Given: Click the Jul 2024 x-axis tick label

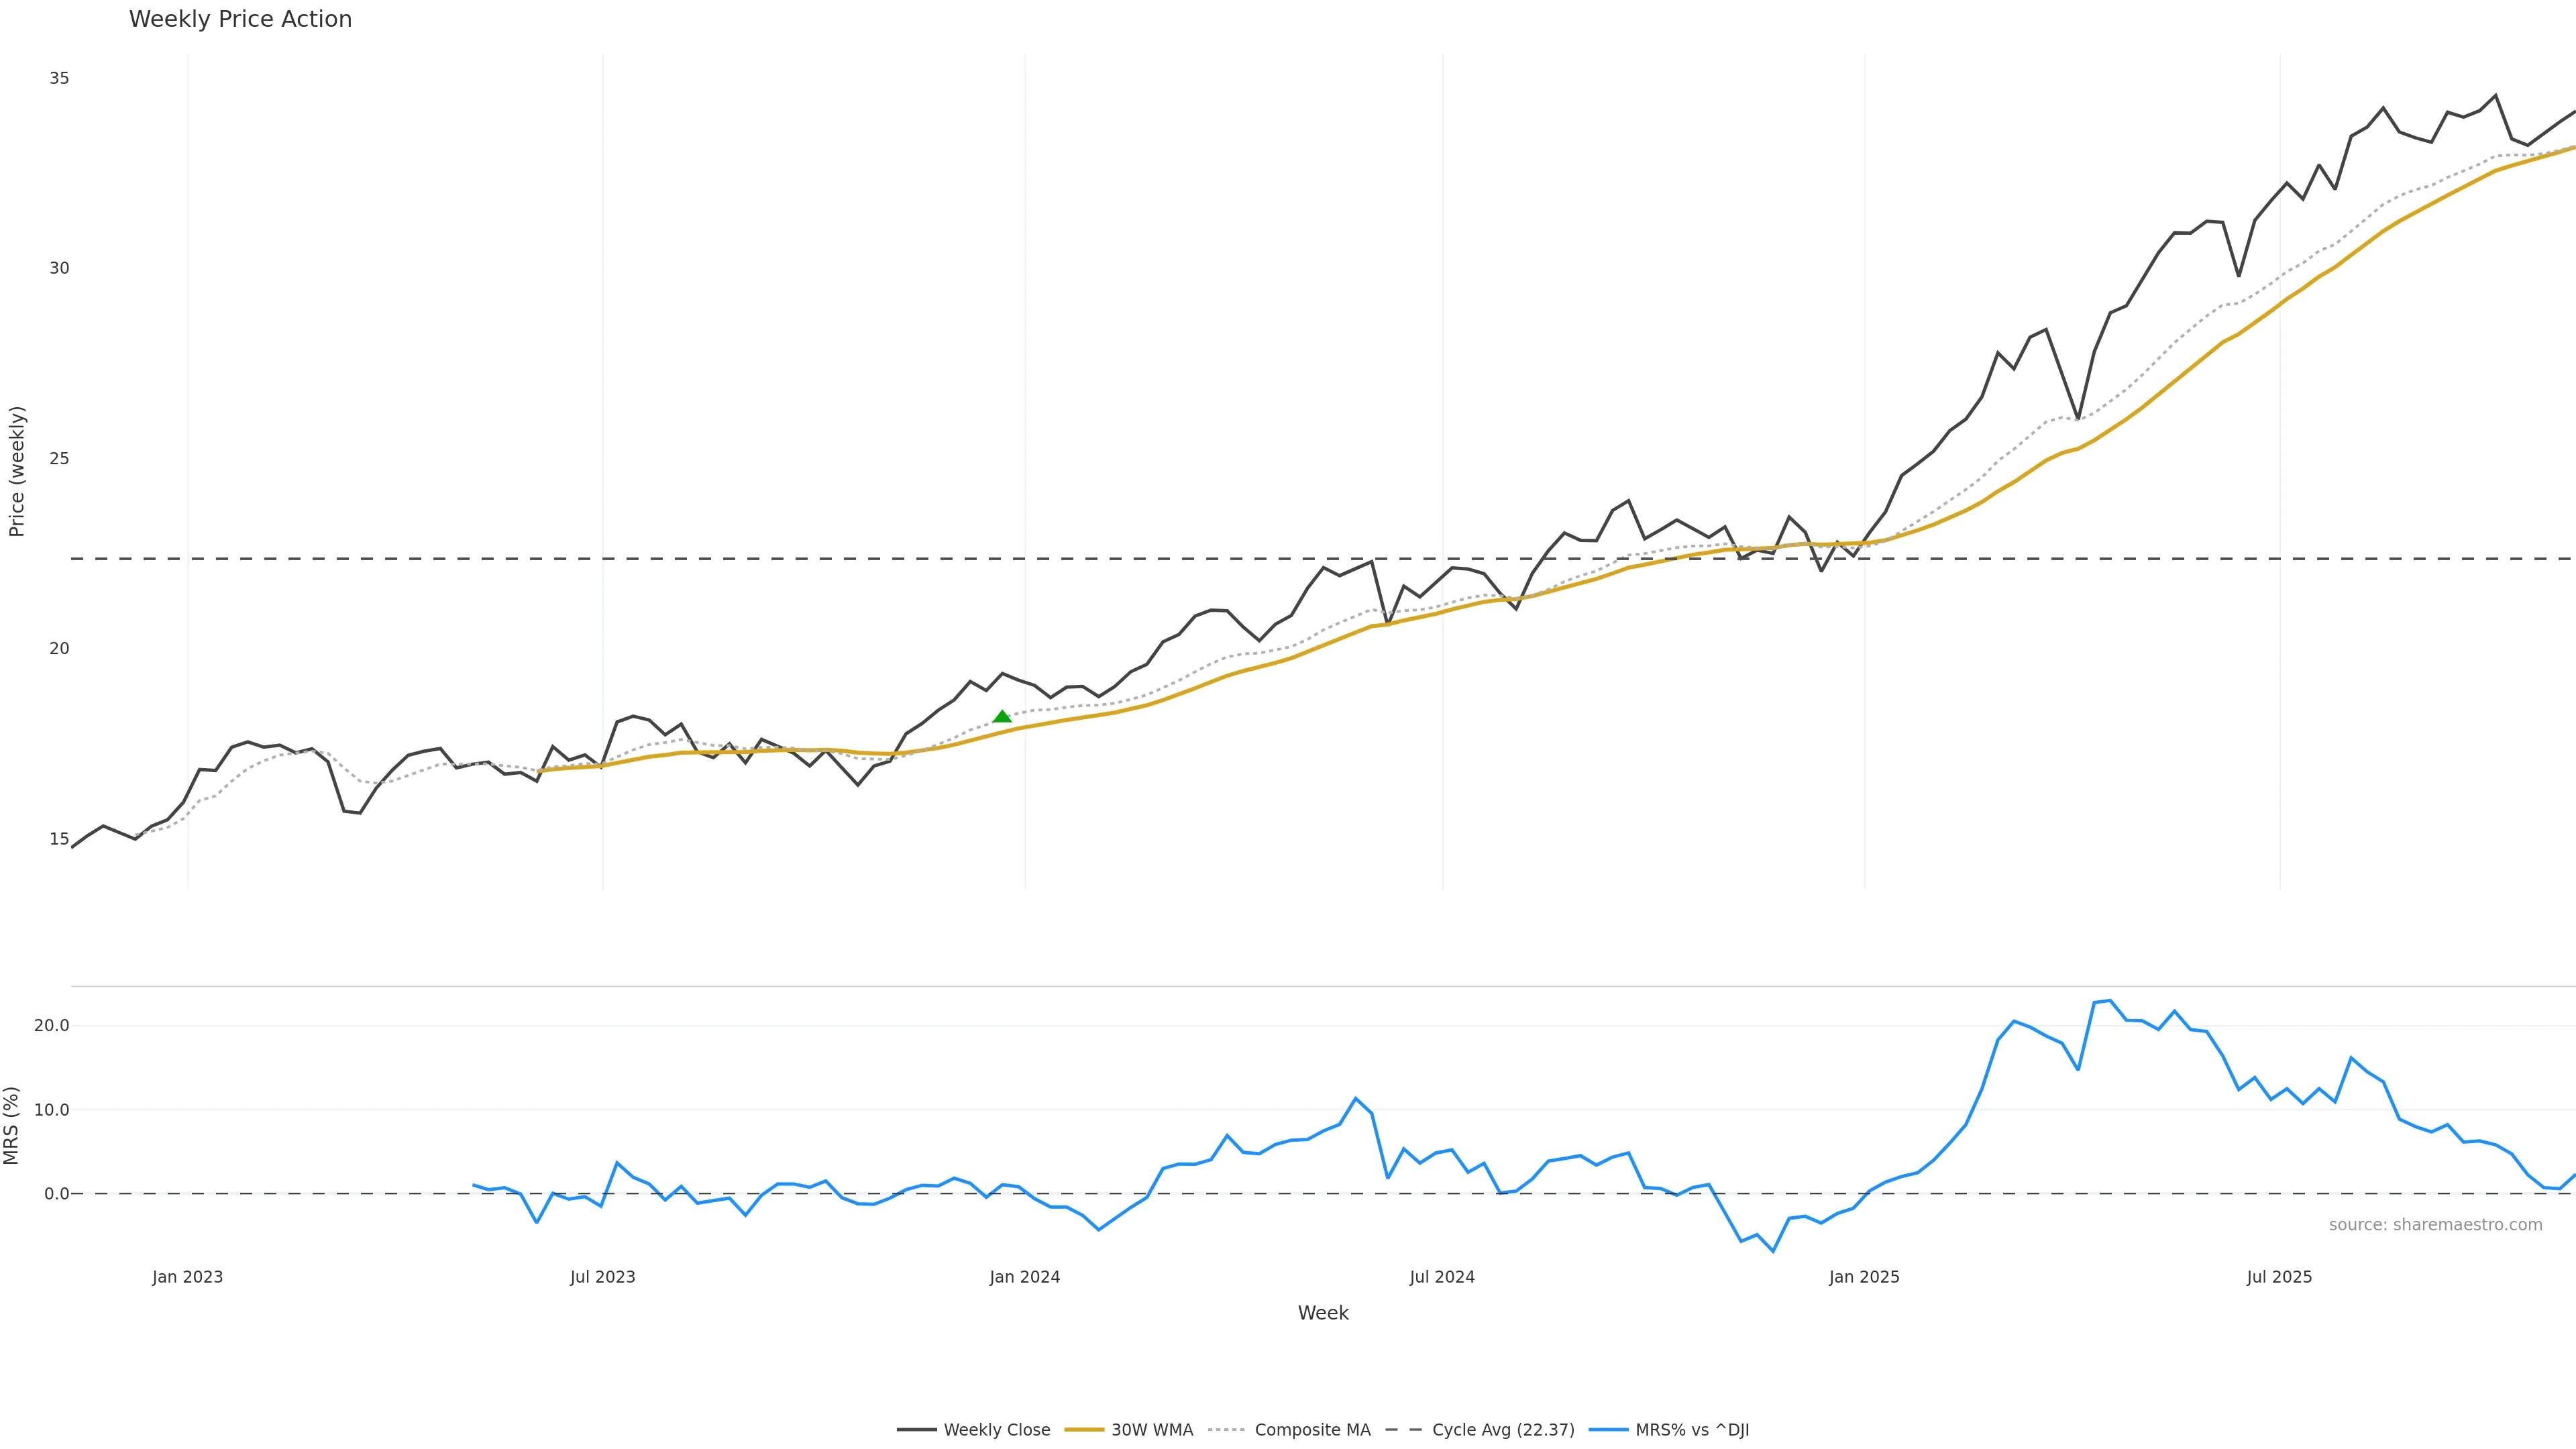Looking at the screenshot, I should pyautogui.click(x=1442, y=1277).
